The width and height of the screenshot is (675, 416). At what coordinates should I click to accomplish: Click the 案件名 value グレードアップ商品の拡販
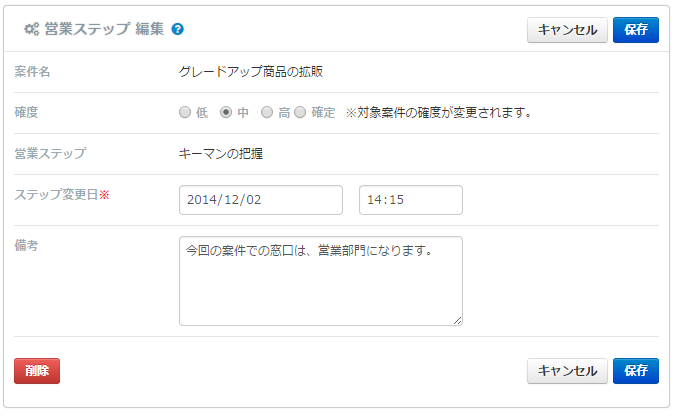point(251,71)
